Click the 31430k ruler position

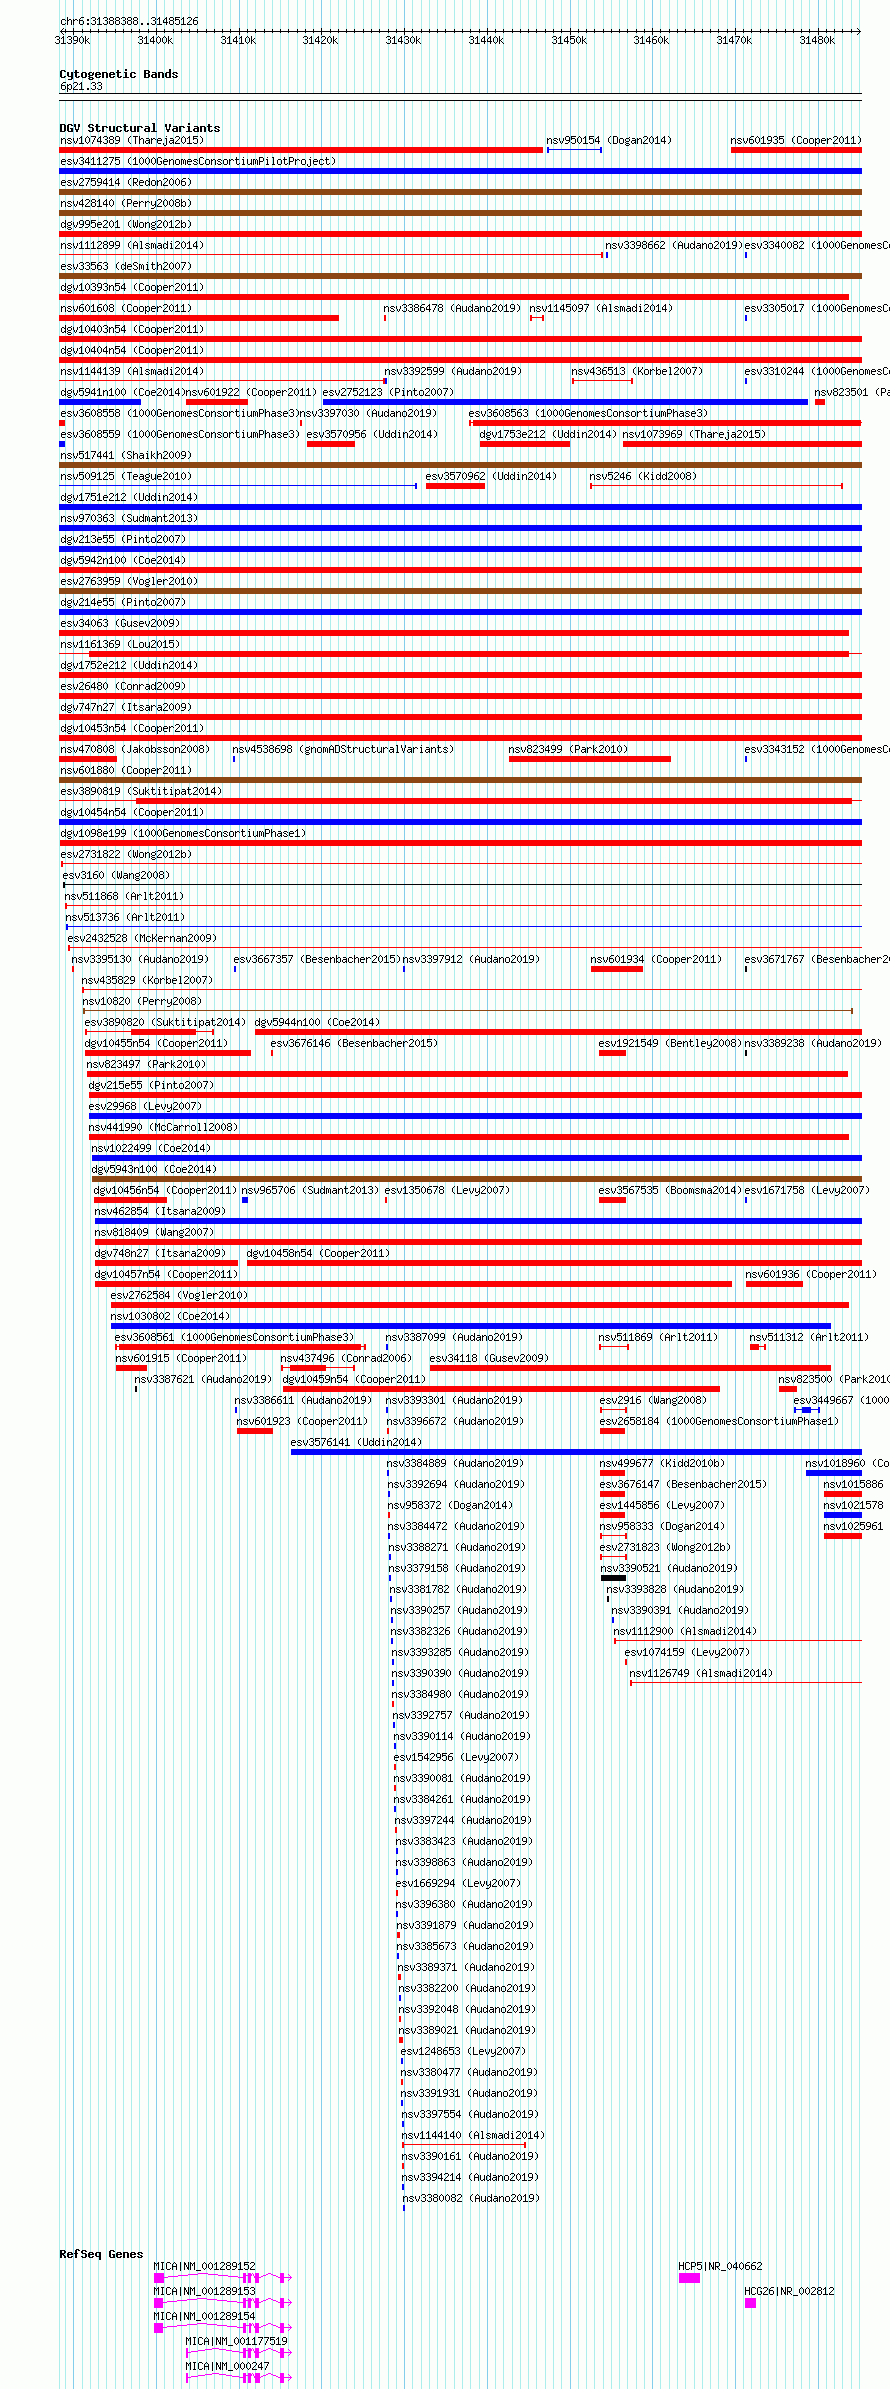pyautogui.click(x=403, y=40)
